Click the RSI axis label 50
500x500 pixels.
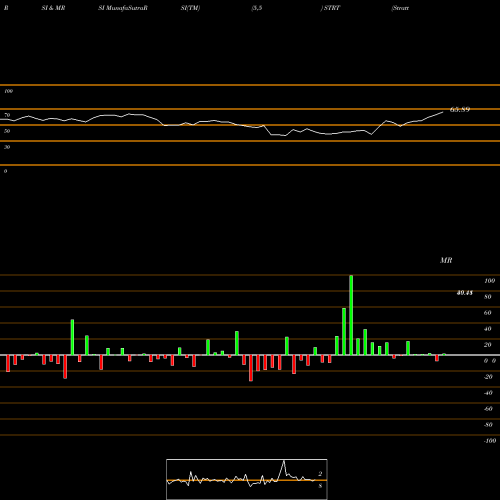pos(7,131)
